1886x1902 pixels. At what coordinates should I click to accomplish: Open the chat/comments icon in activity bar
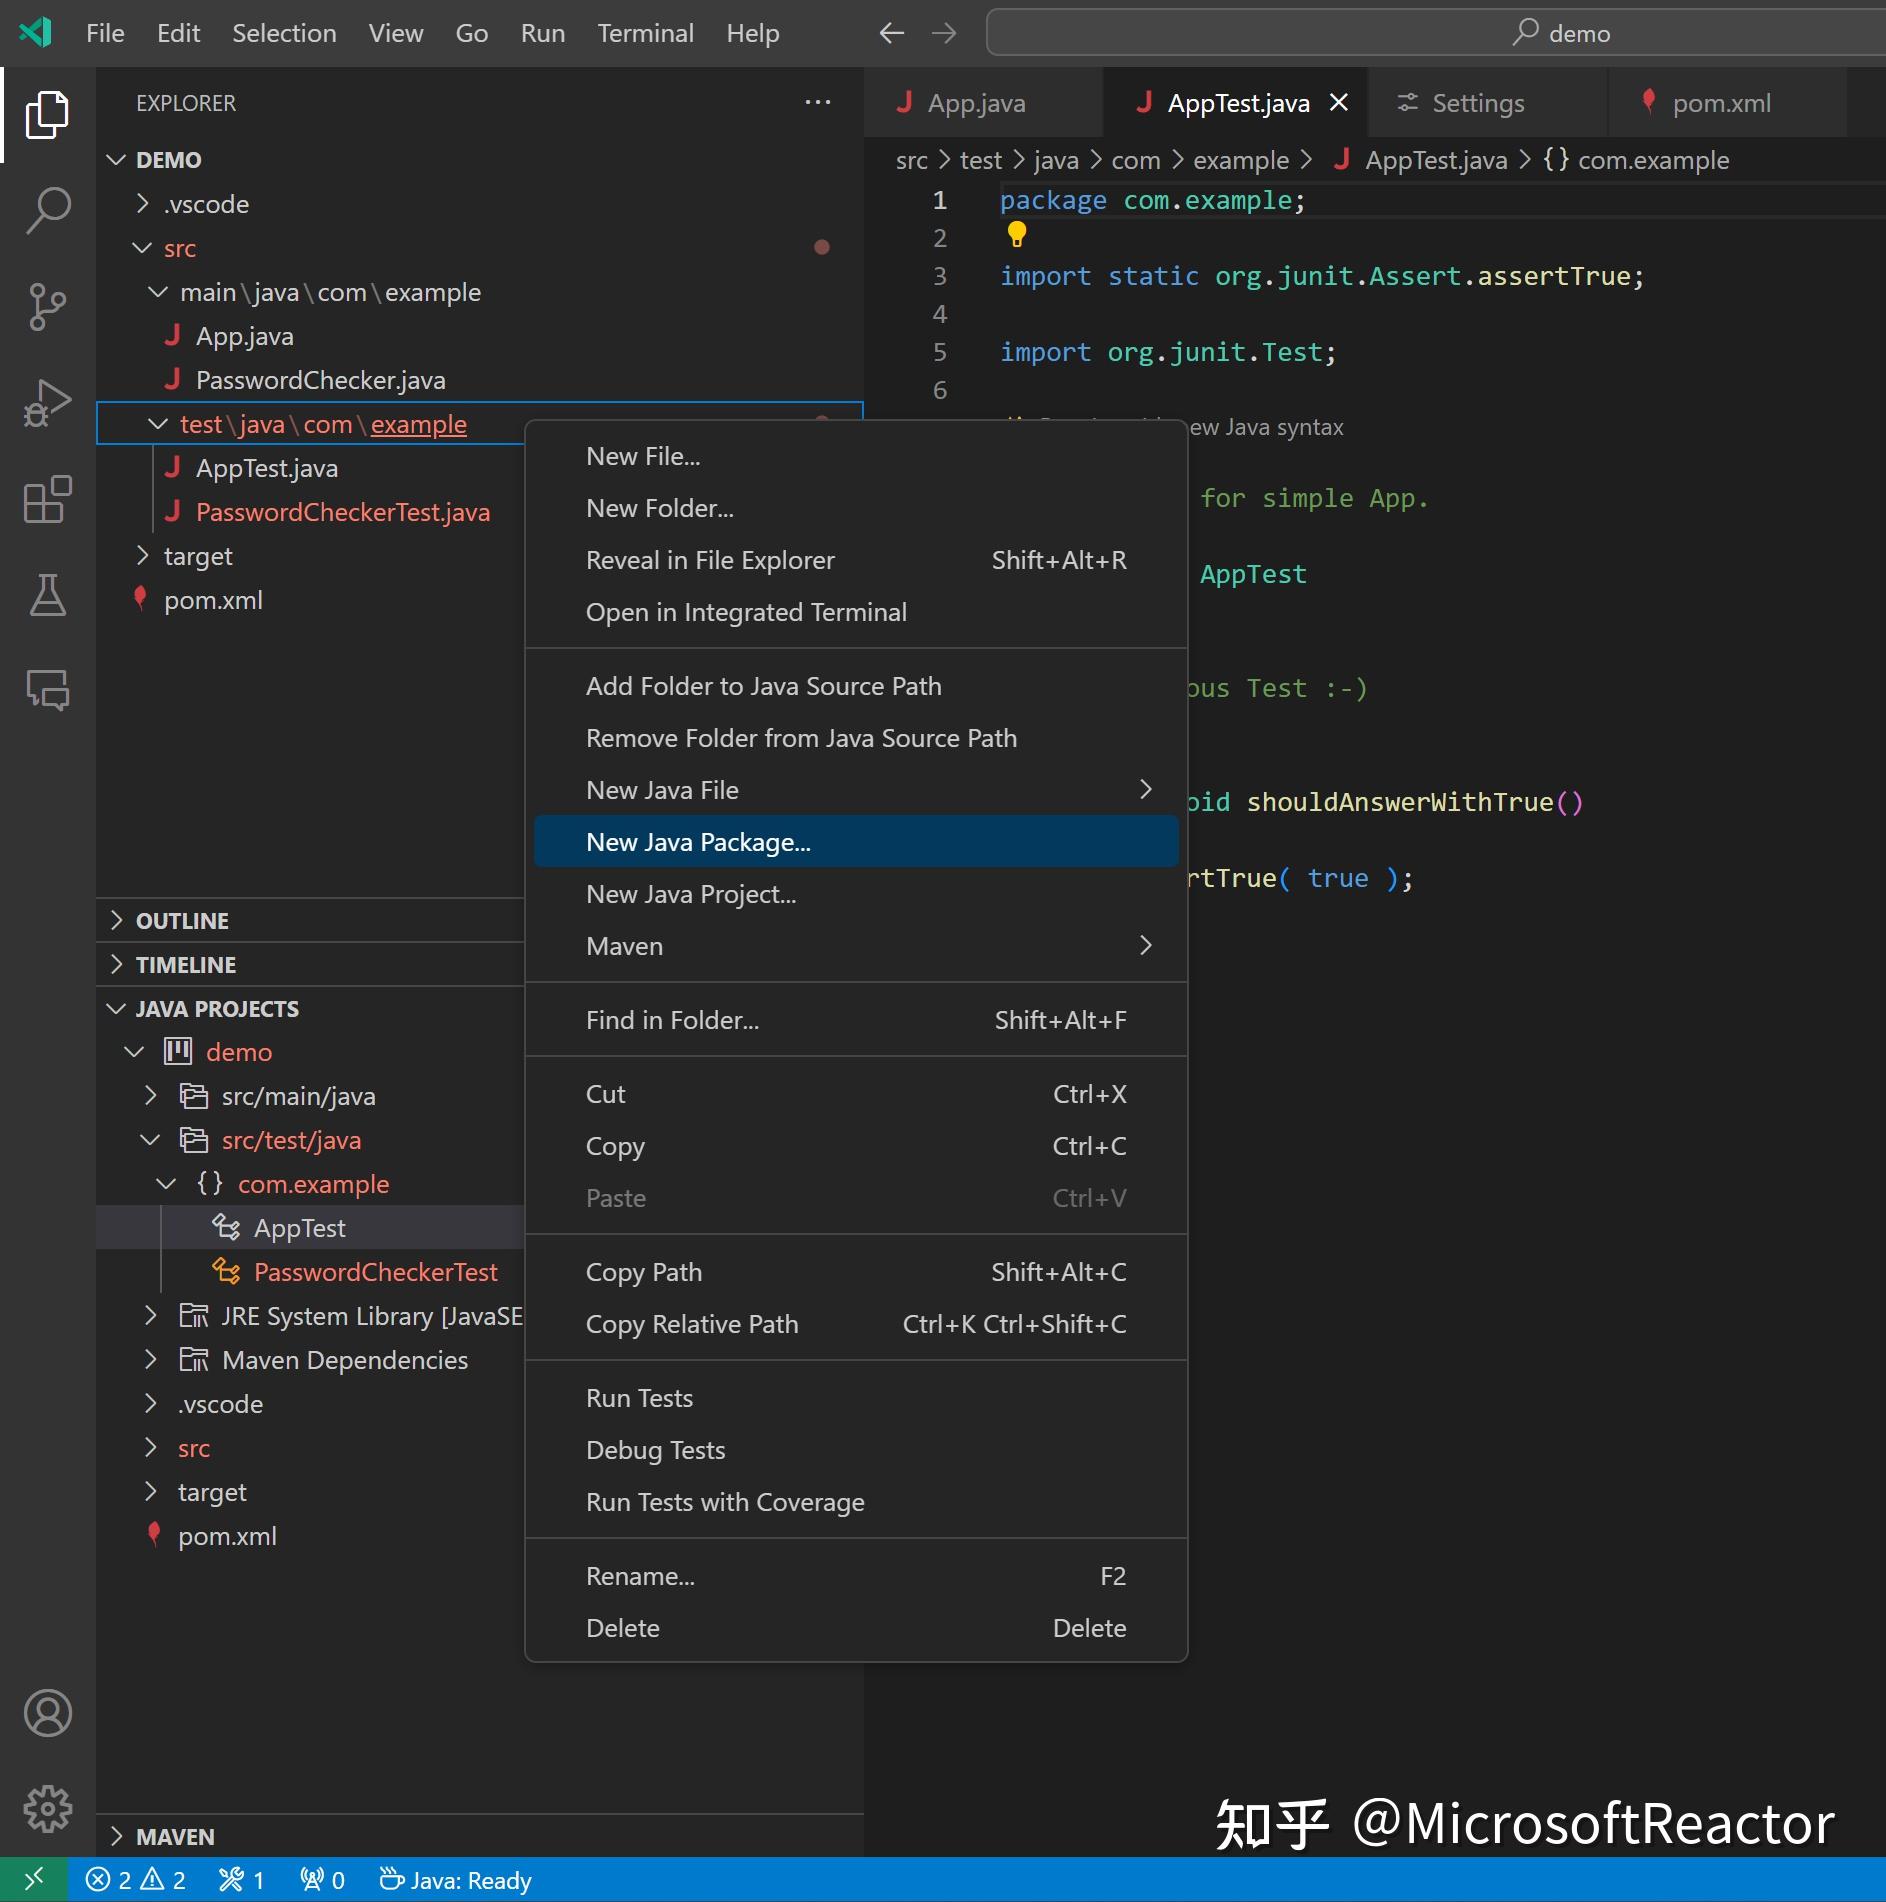point(47,689)
